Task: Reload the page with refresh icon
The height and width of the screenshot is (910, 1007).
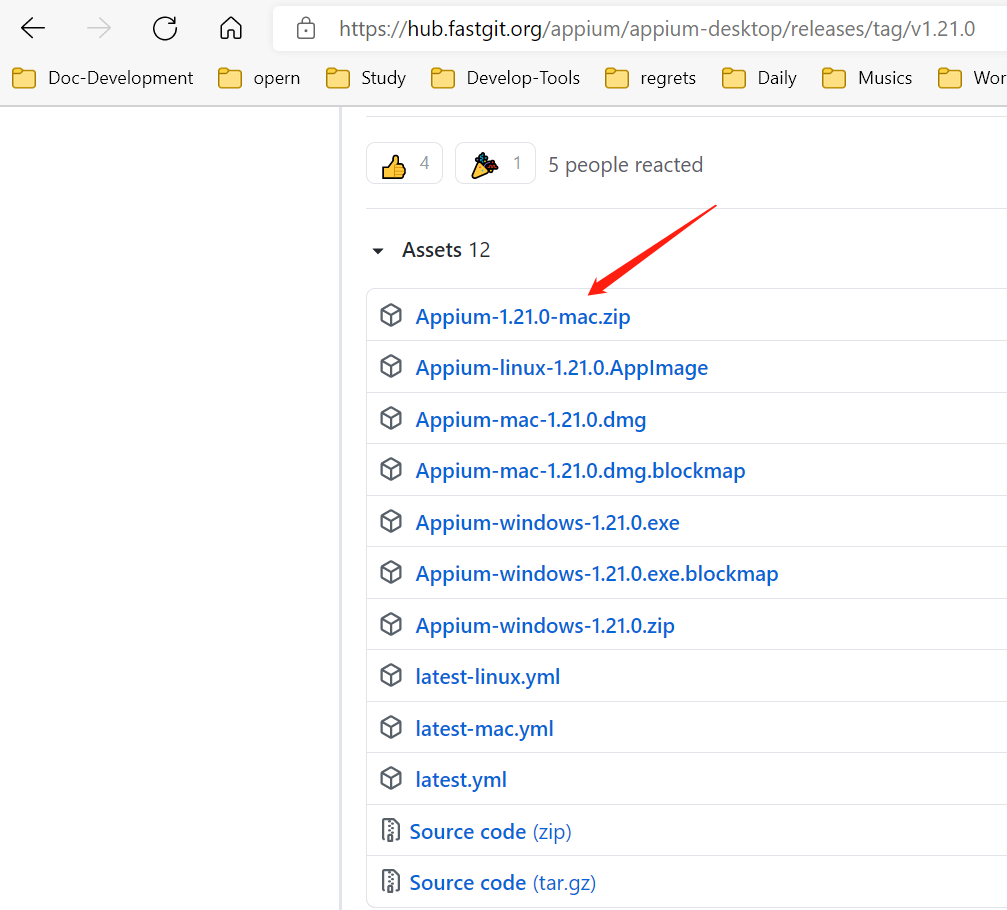Action: tap(165, 28)
